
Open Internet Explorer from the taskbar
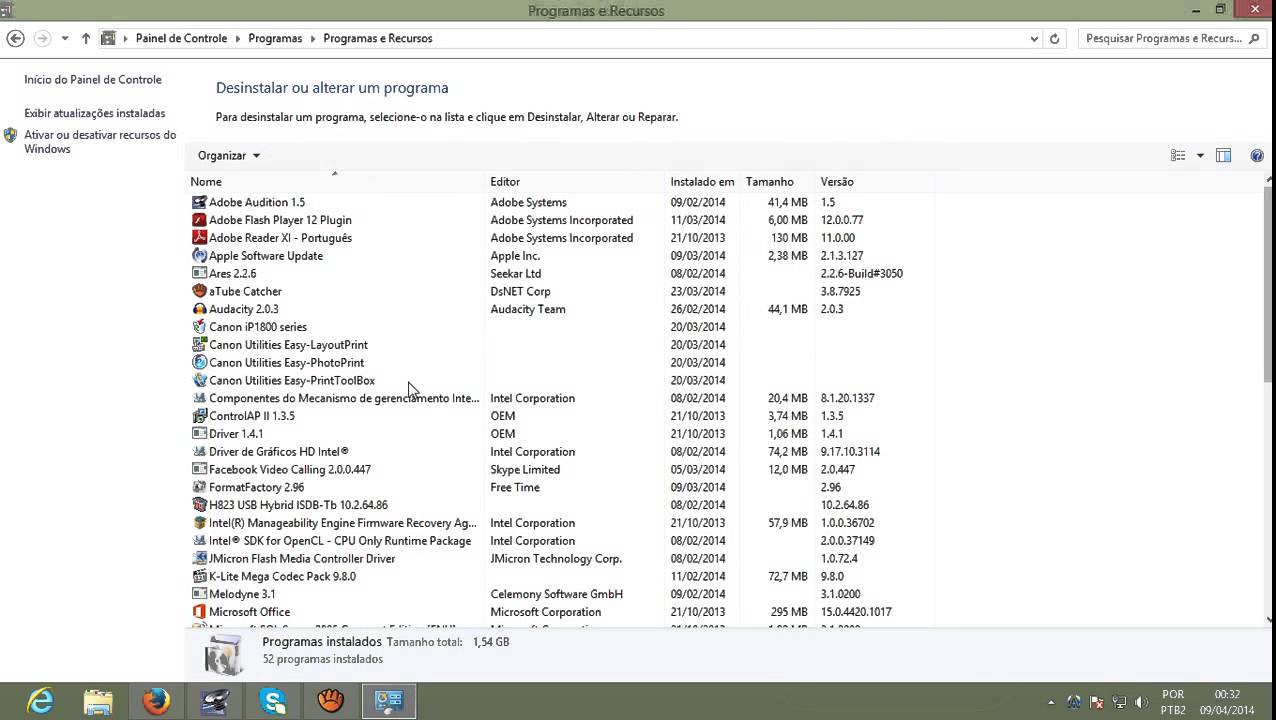pyautogui.click(x=41, y=702)
